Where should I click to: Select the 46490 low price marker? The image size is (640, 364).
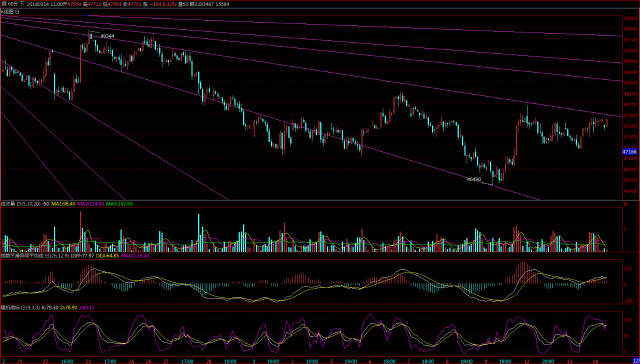tap(474, 179)
